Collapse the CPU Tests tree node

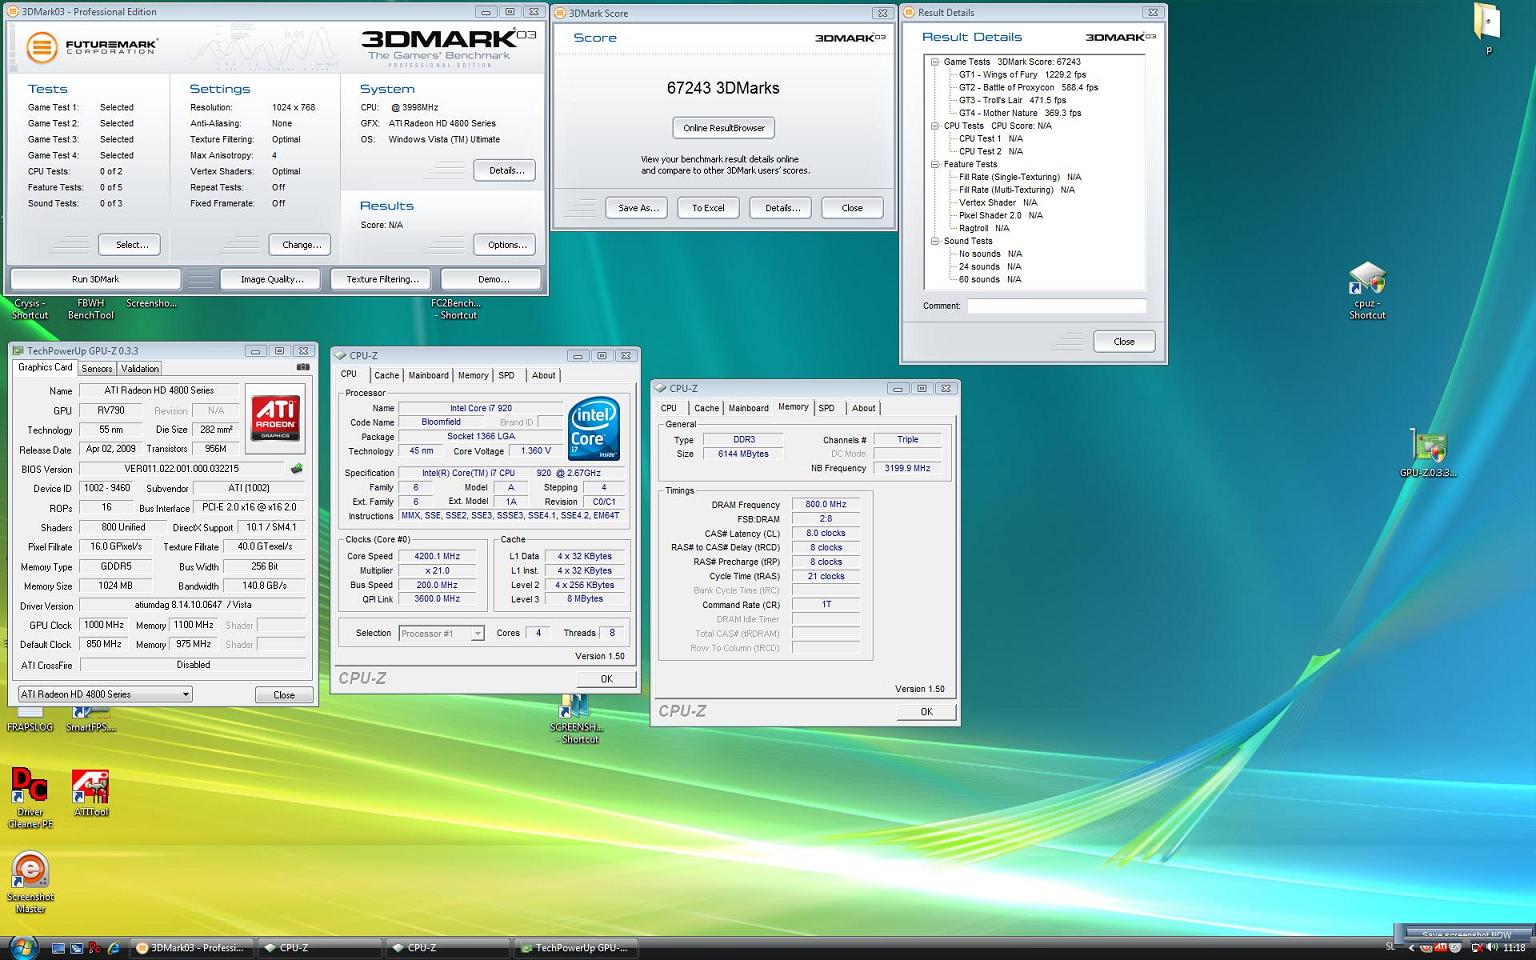pos(935,126)
